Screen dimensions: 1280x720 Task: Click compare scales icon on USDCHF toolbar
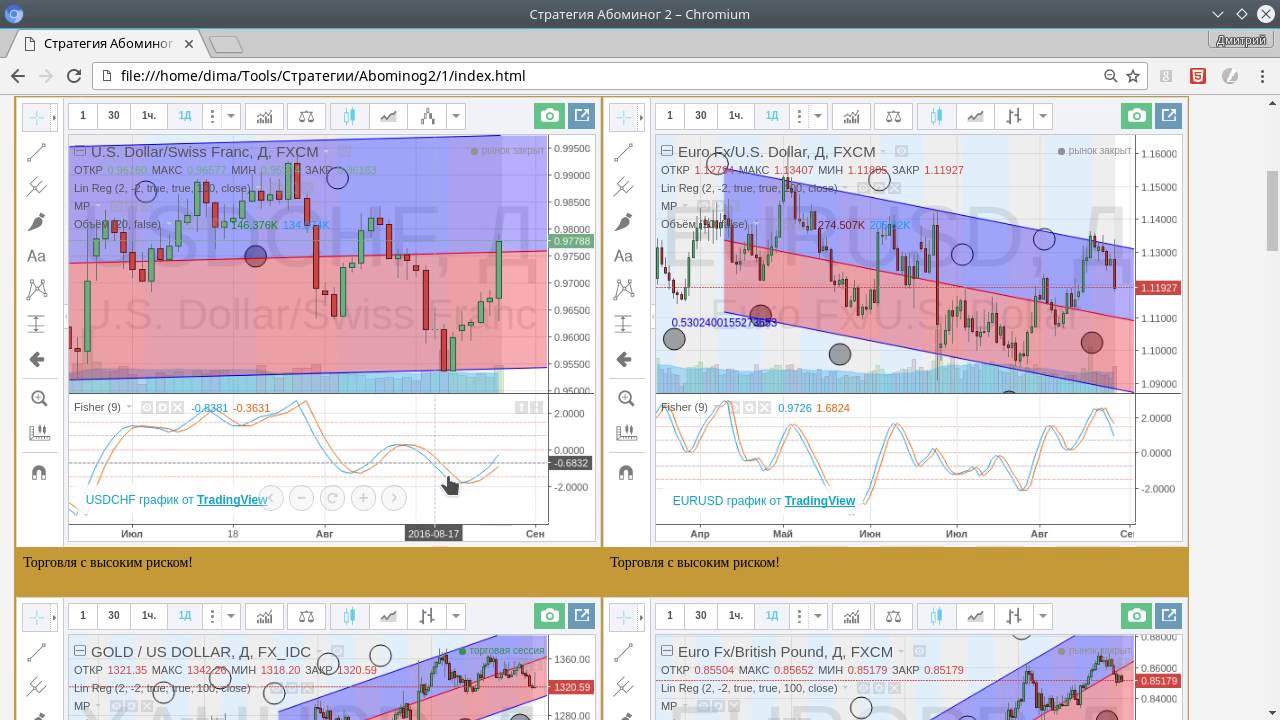tap(307, 116)
